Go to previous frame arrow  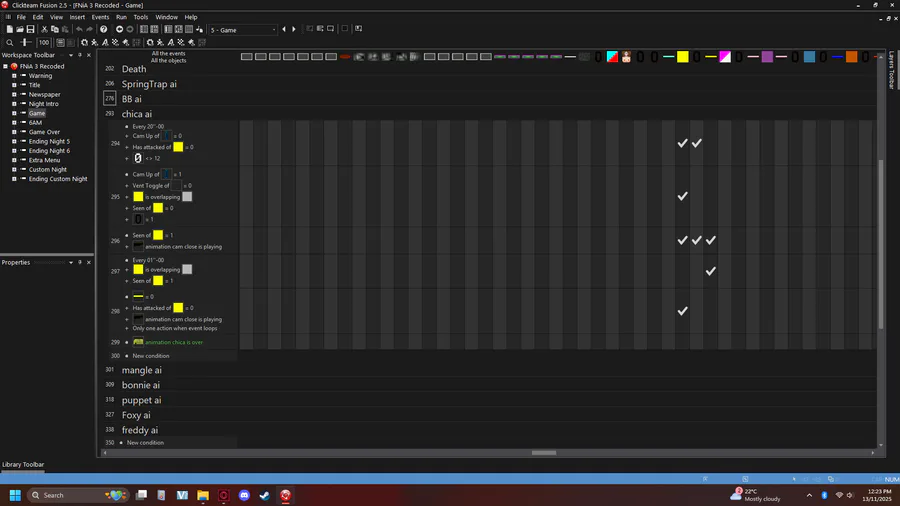[x=284, y=29]
